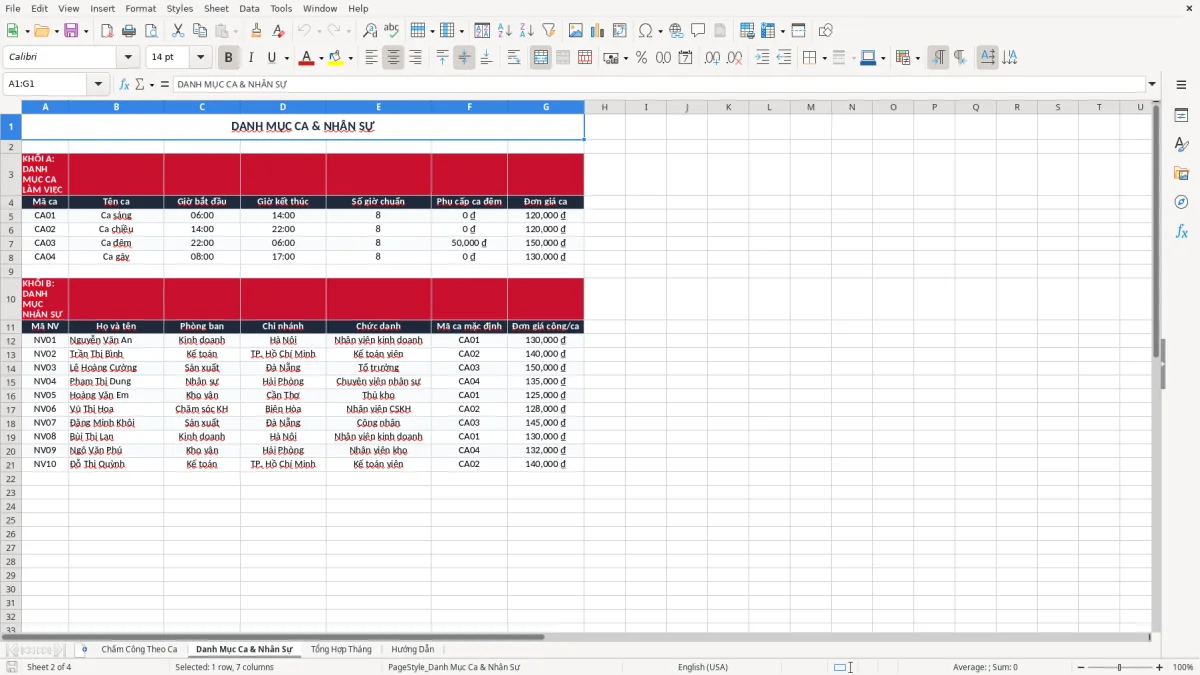
Task: Open the Borders dropdown arrow
Action: (x=826, y=58)
